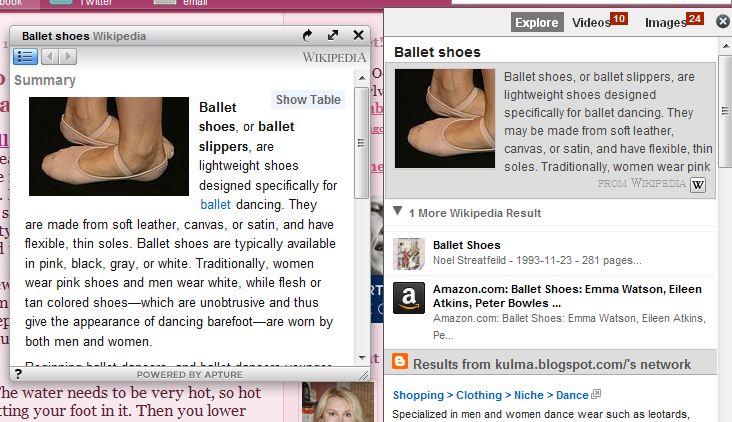
Task: Click the share arrow icon in Wikipedia popup
Action: [x=307, y=35]
